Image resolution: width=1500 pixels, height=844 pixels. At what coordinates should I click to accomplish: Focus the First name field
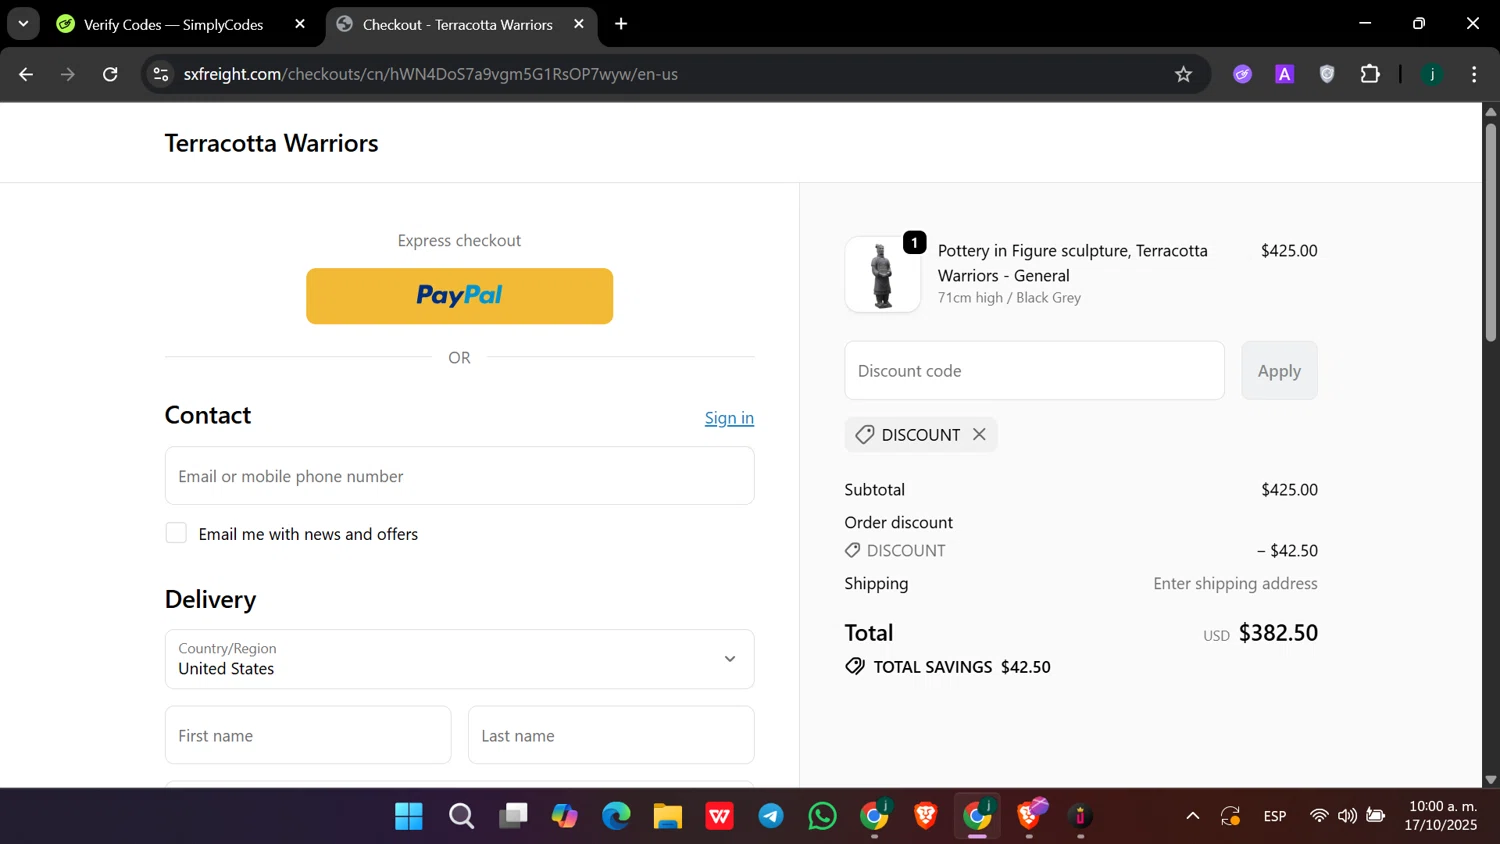(308, 735)
